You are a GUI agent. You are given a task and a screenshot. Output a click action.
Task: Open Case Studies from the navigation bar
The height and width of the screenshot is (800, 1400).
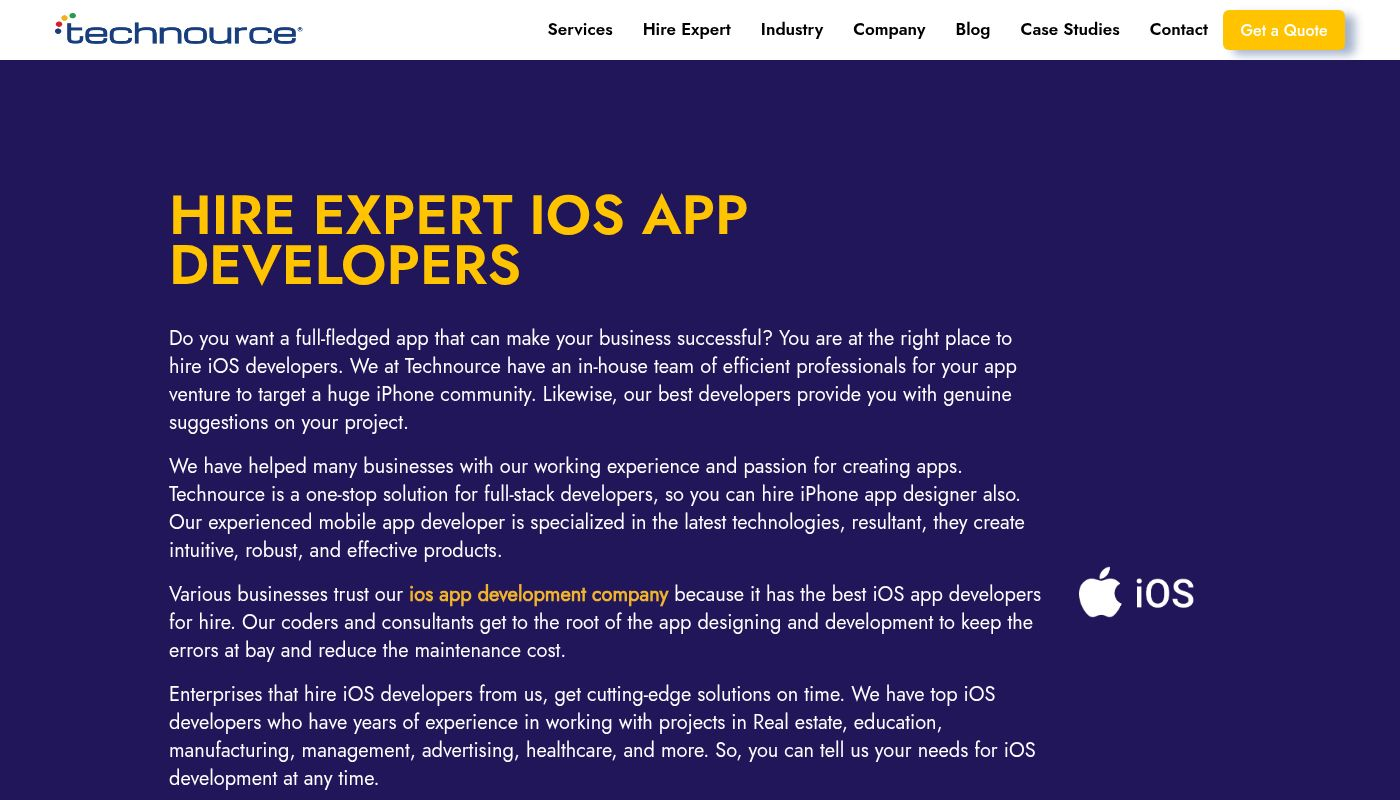[x=1069, y=30]
